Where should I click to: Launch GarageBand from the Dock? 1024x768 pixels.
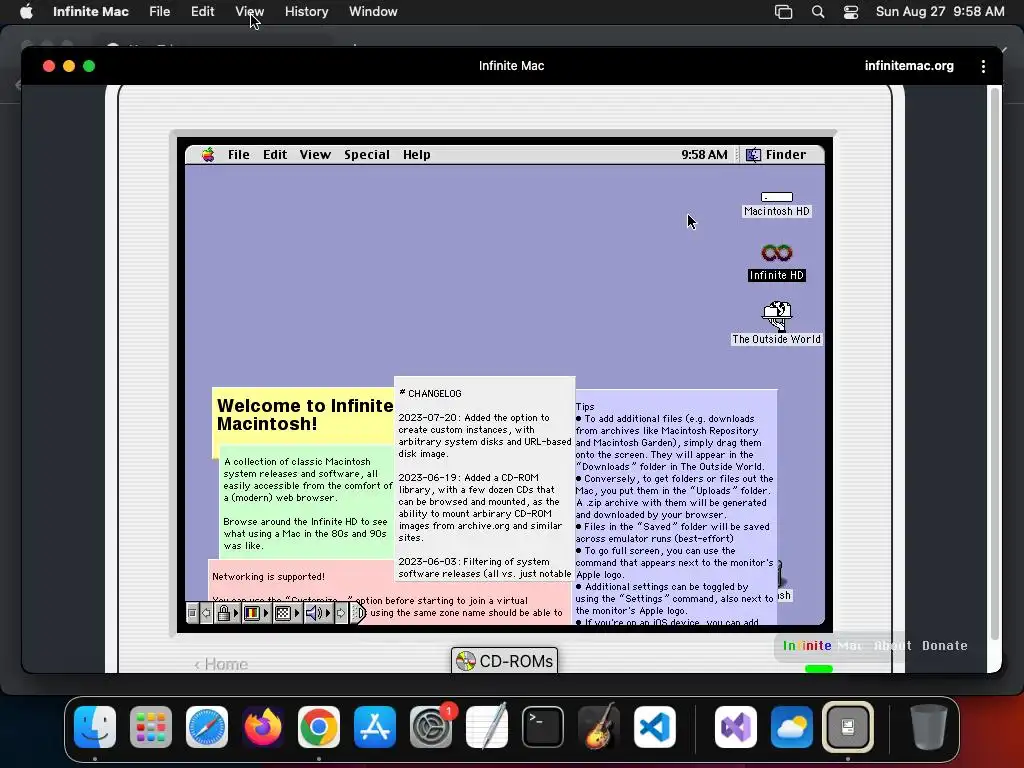click(x=599, y=727)
